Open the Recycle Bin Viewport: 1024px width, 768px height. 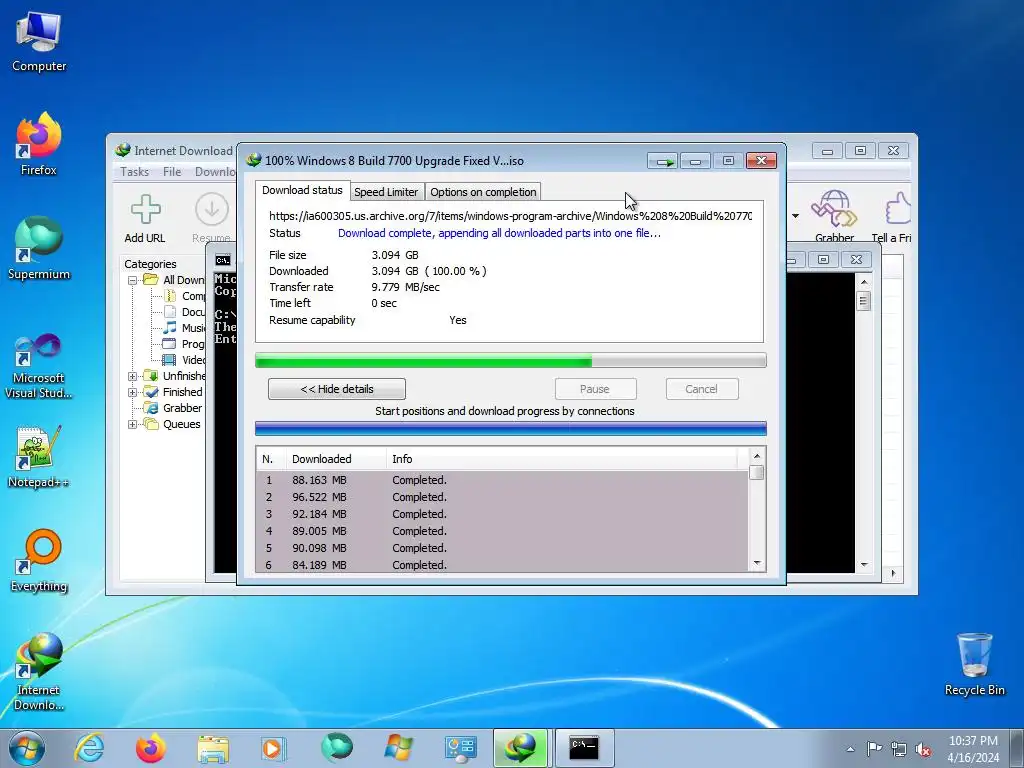pyautogui.click(x=974, y=664)
